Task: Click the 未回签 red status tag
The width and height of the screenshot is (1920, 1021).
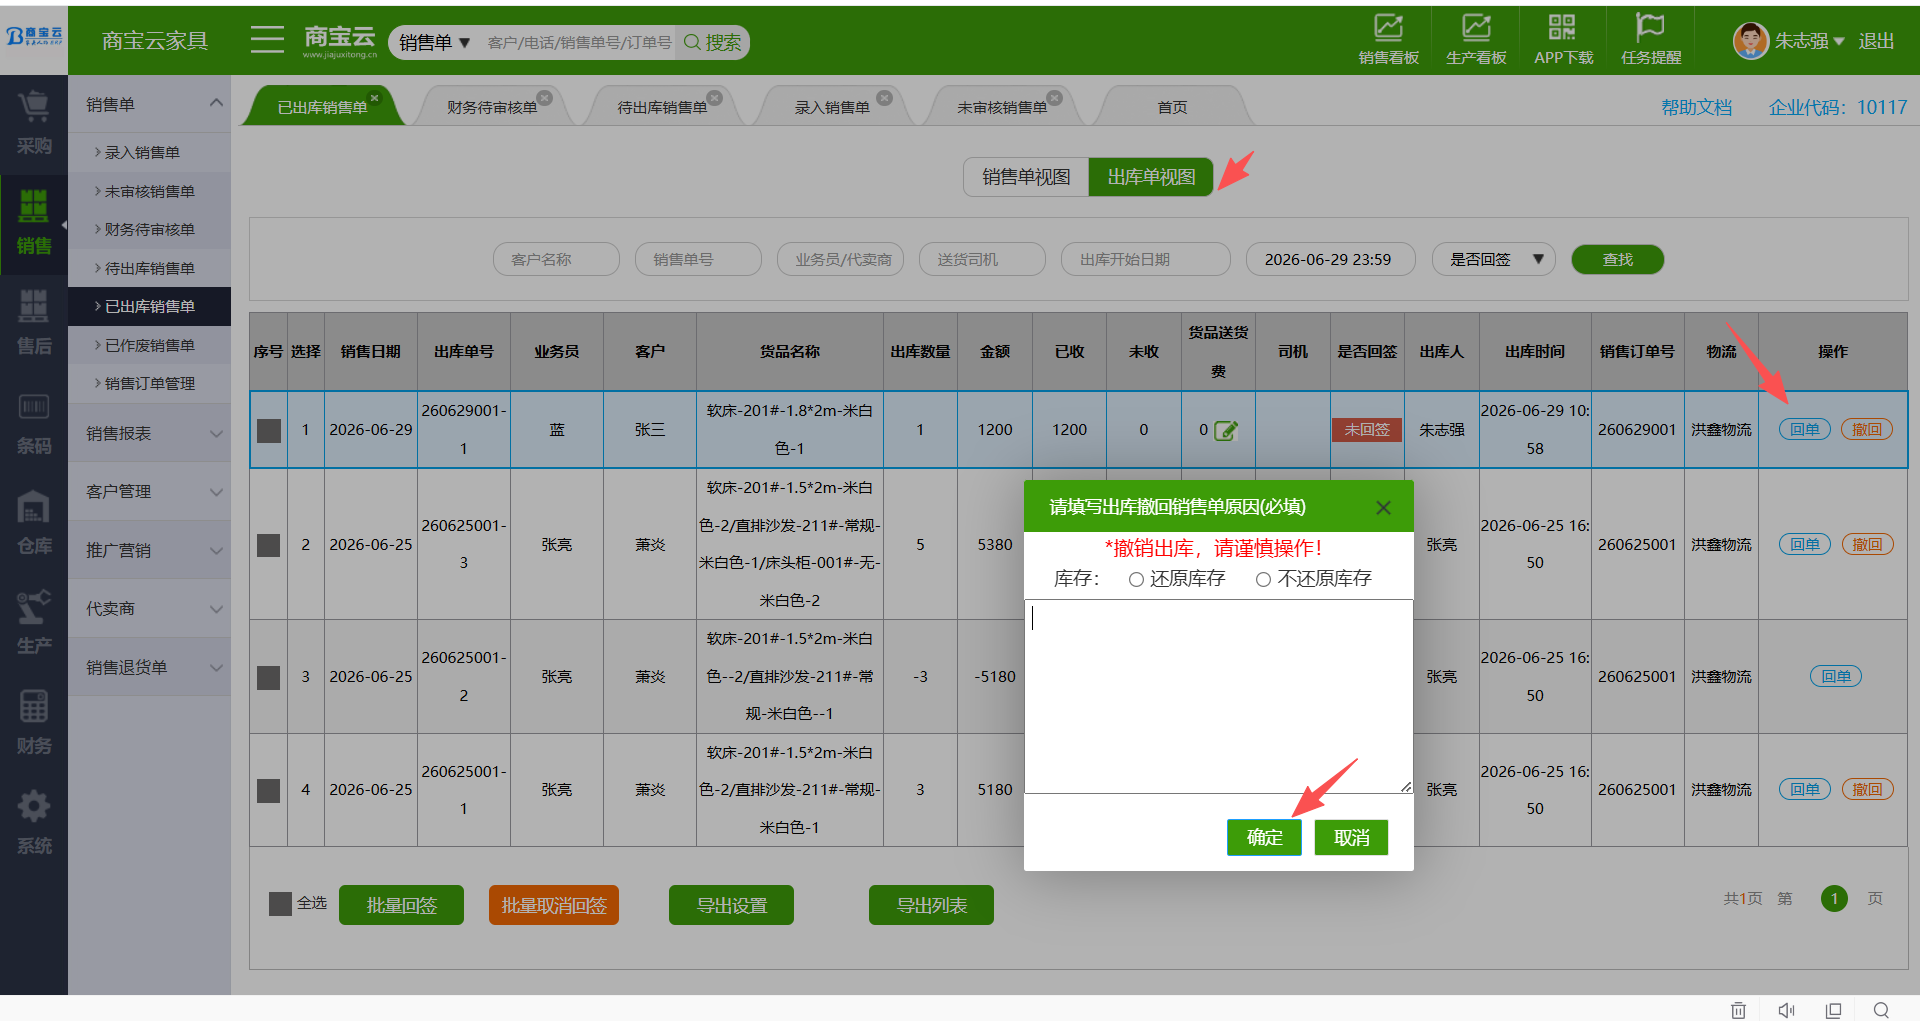Action: (x=1367, y=430)
